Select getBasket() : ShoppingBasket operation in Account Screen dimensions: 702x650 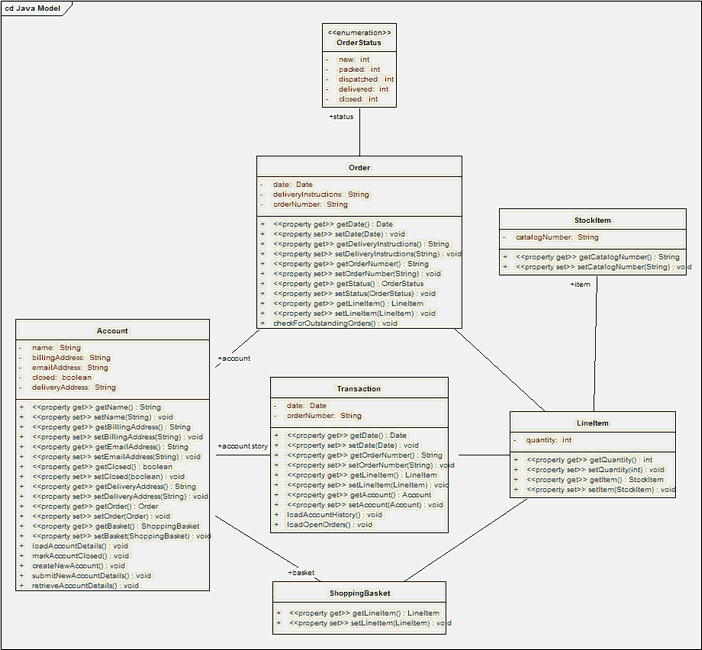click(116, 526)
